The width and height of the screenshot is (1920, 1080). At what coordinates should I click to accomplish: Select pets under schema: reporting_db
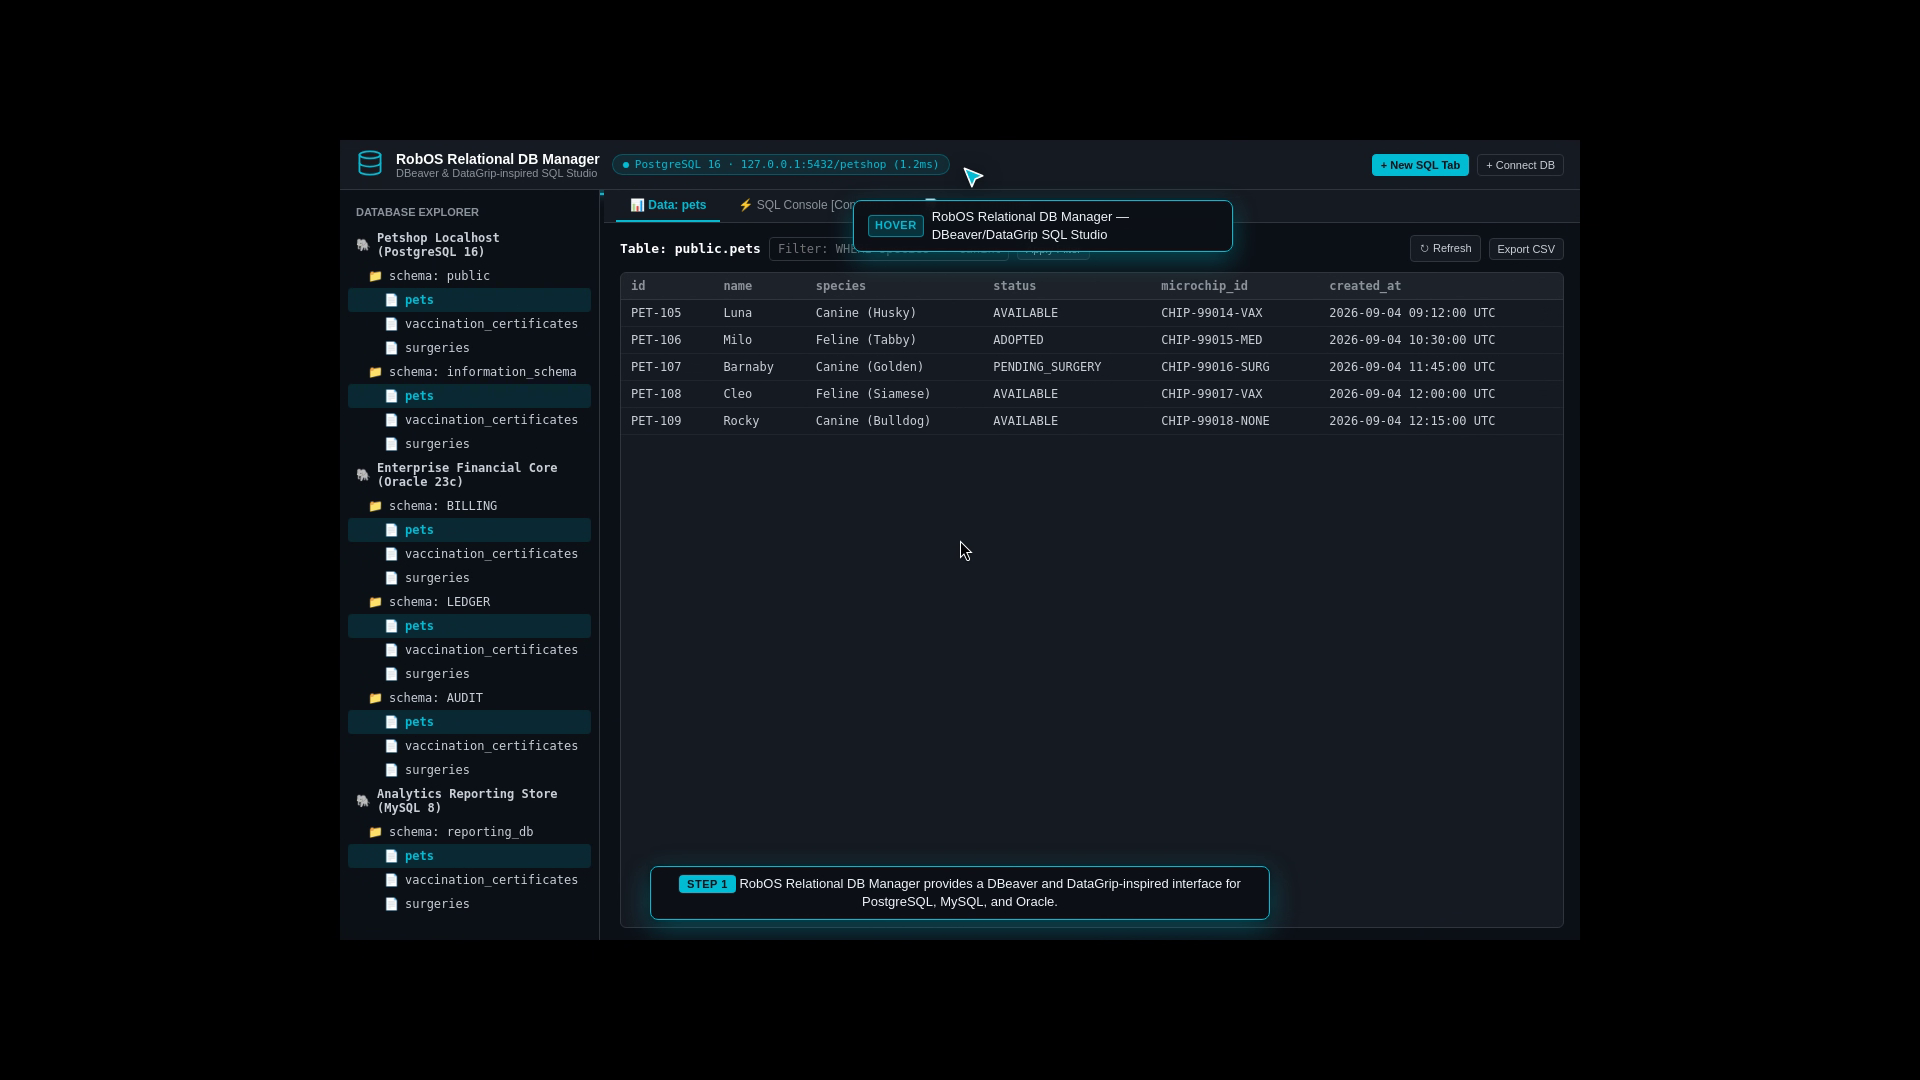(x=469, y=856)
